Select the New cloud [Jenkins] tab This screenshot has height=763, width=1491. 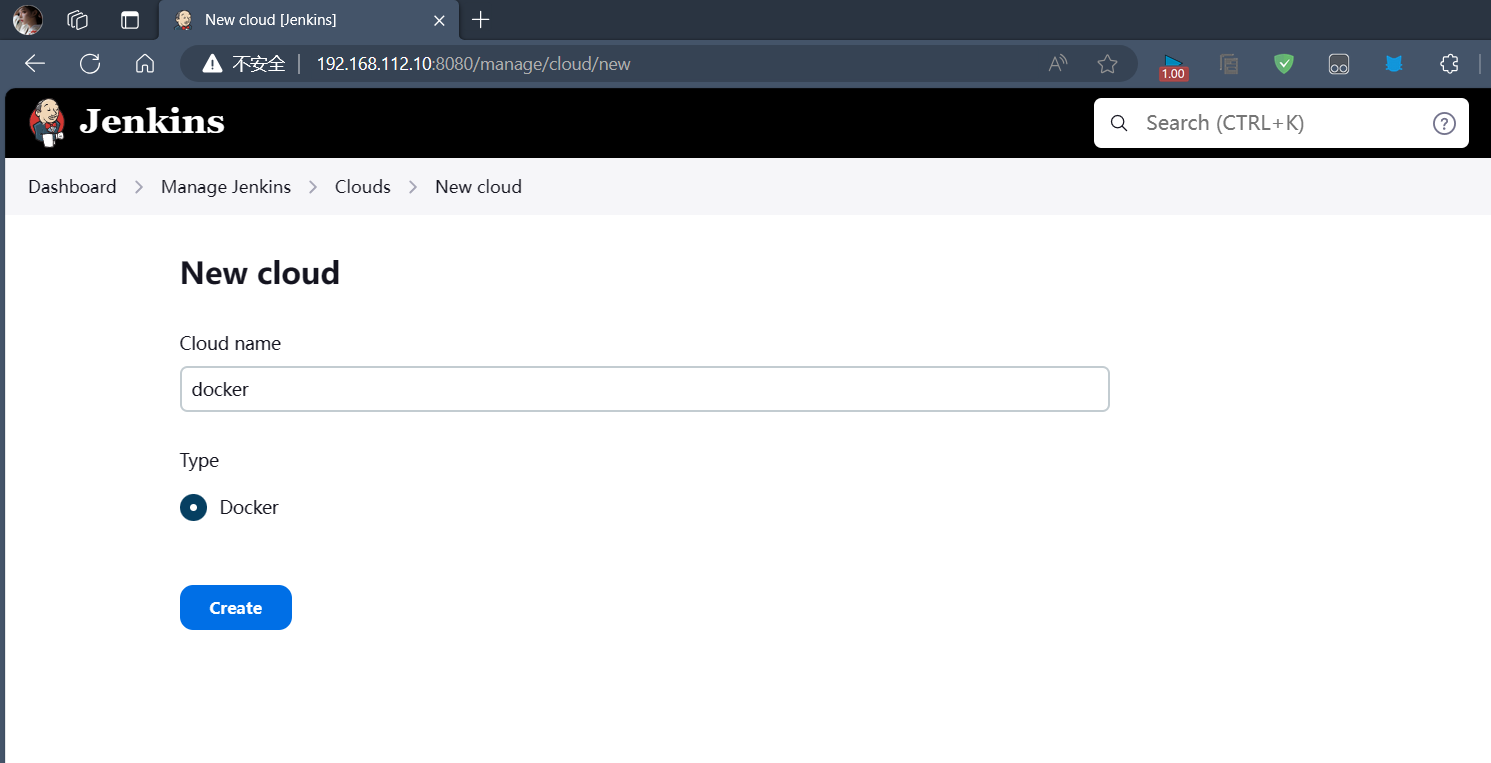pos(309,20)
